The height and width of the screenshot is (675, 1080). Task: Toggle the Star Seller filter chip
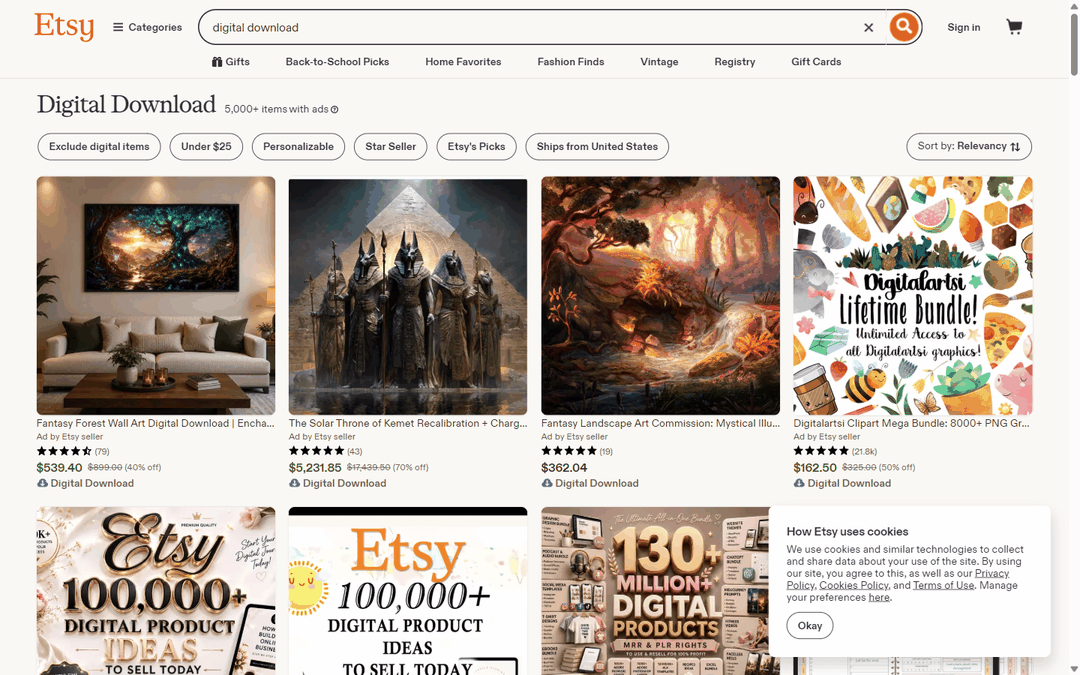click(x=391, y=147)
